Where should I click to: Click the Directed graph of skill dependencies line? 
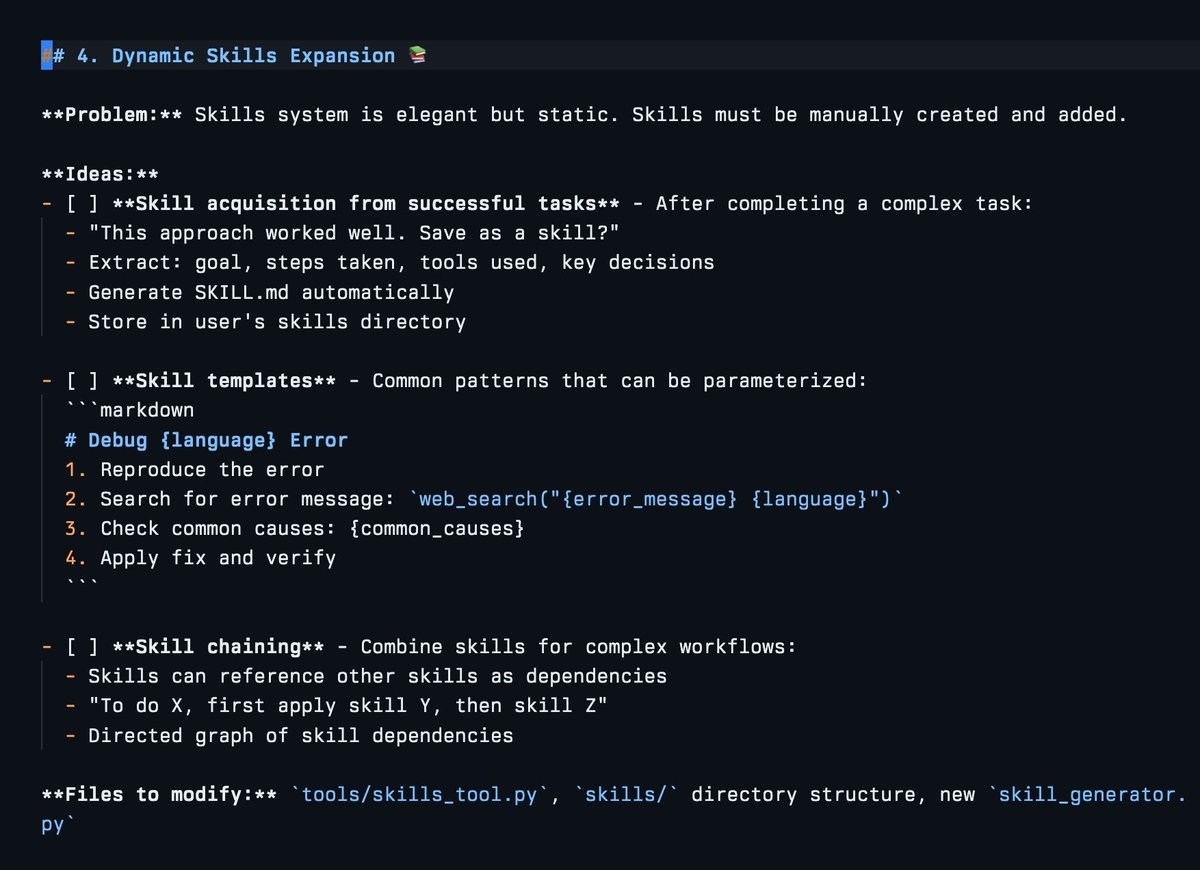[300, 736]
